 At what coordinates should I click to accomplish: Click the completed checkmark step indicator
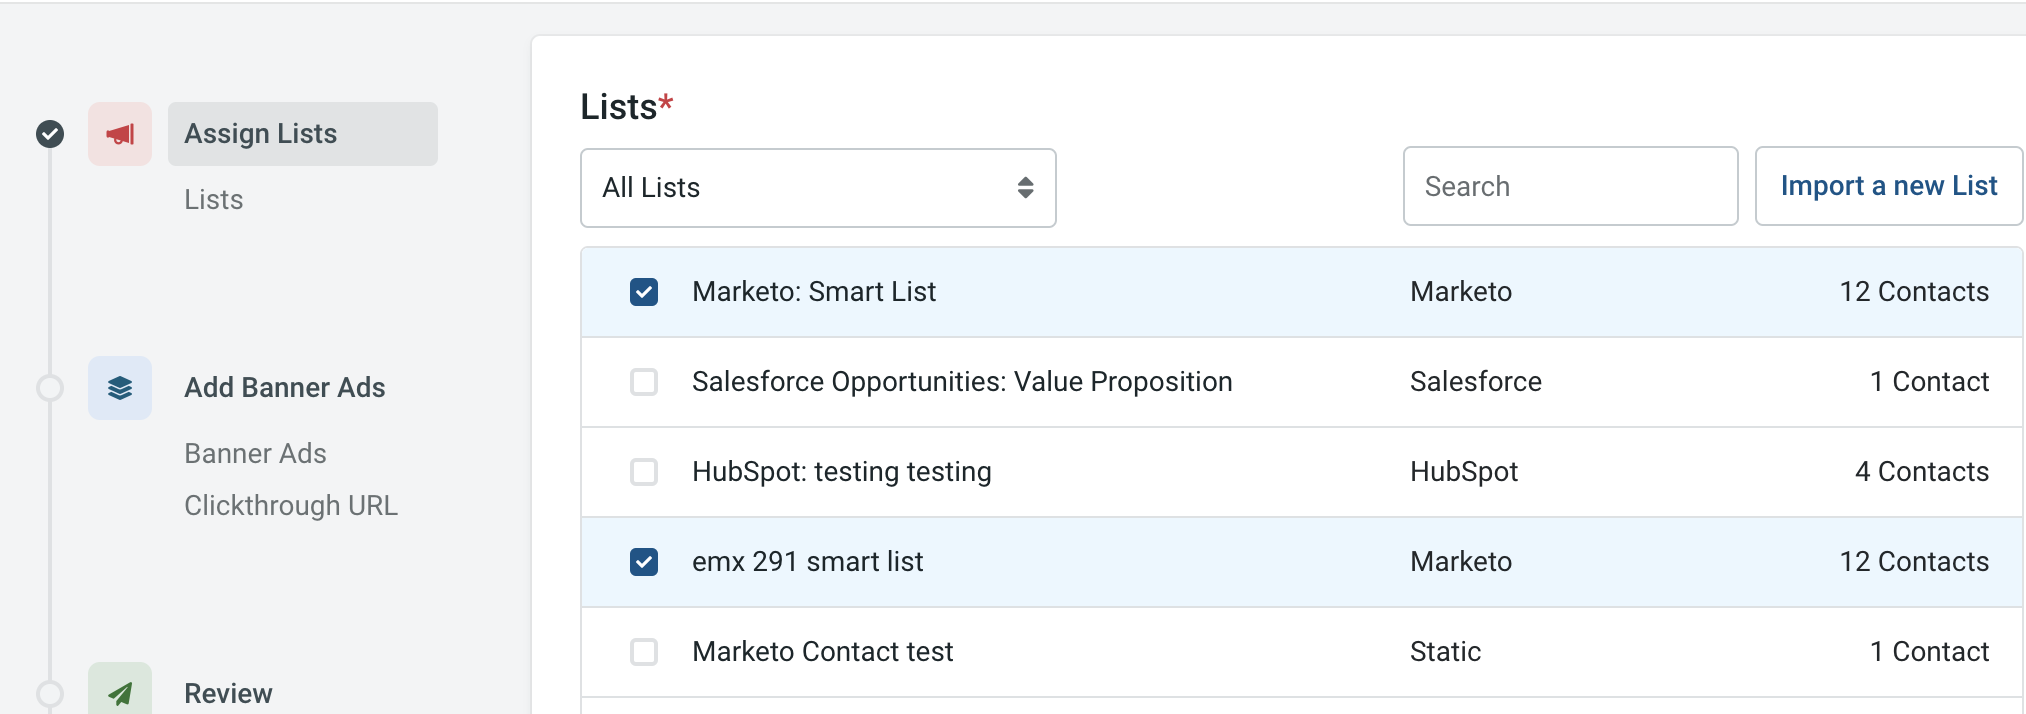(x=50, y=134)
